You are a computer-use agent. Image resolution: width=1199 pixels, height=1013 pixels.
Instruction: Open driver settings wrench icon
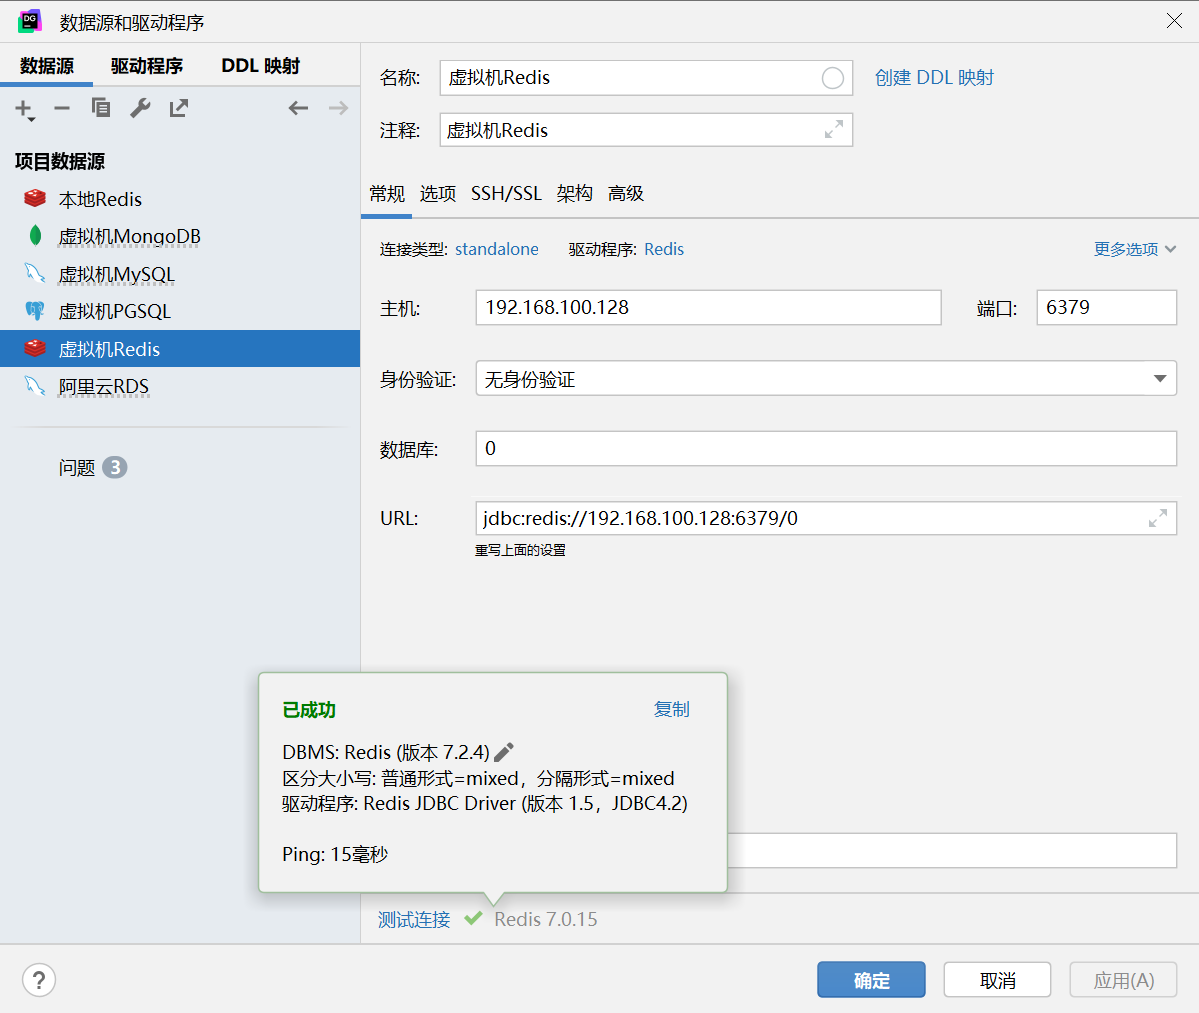tap(140, 108)
